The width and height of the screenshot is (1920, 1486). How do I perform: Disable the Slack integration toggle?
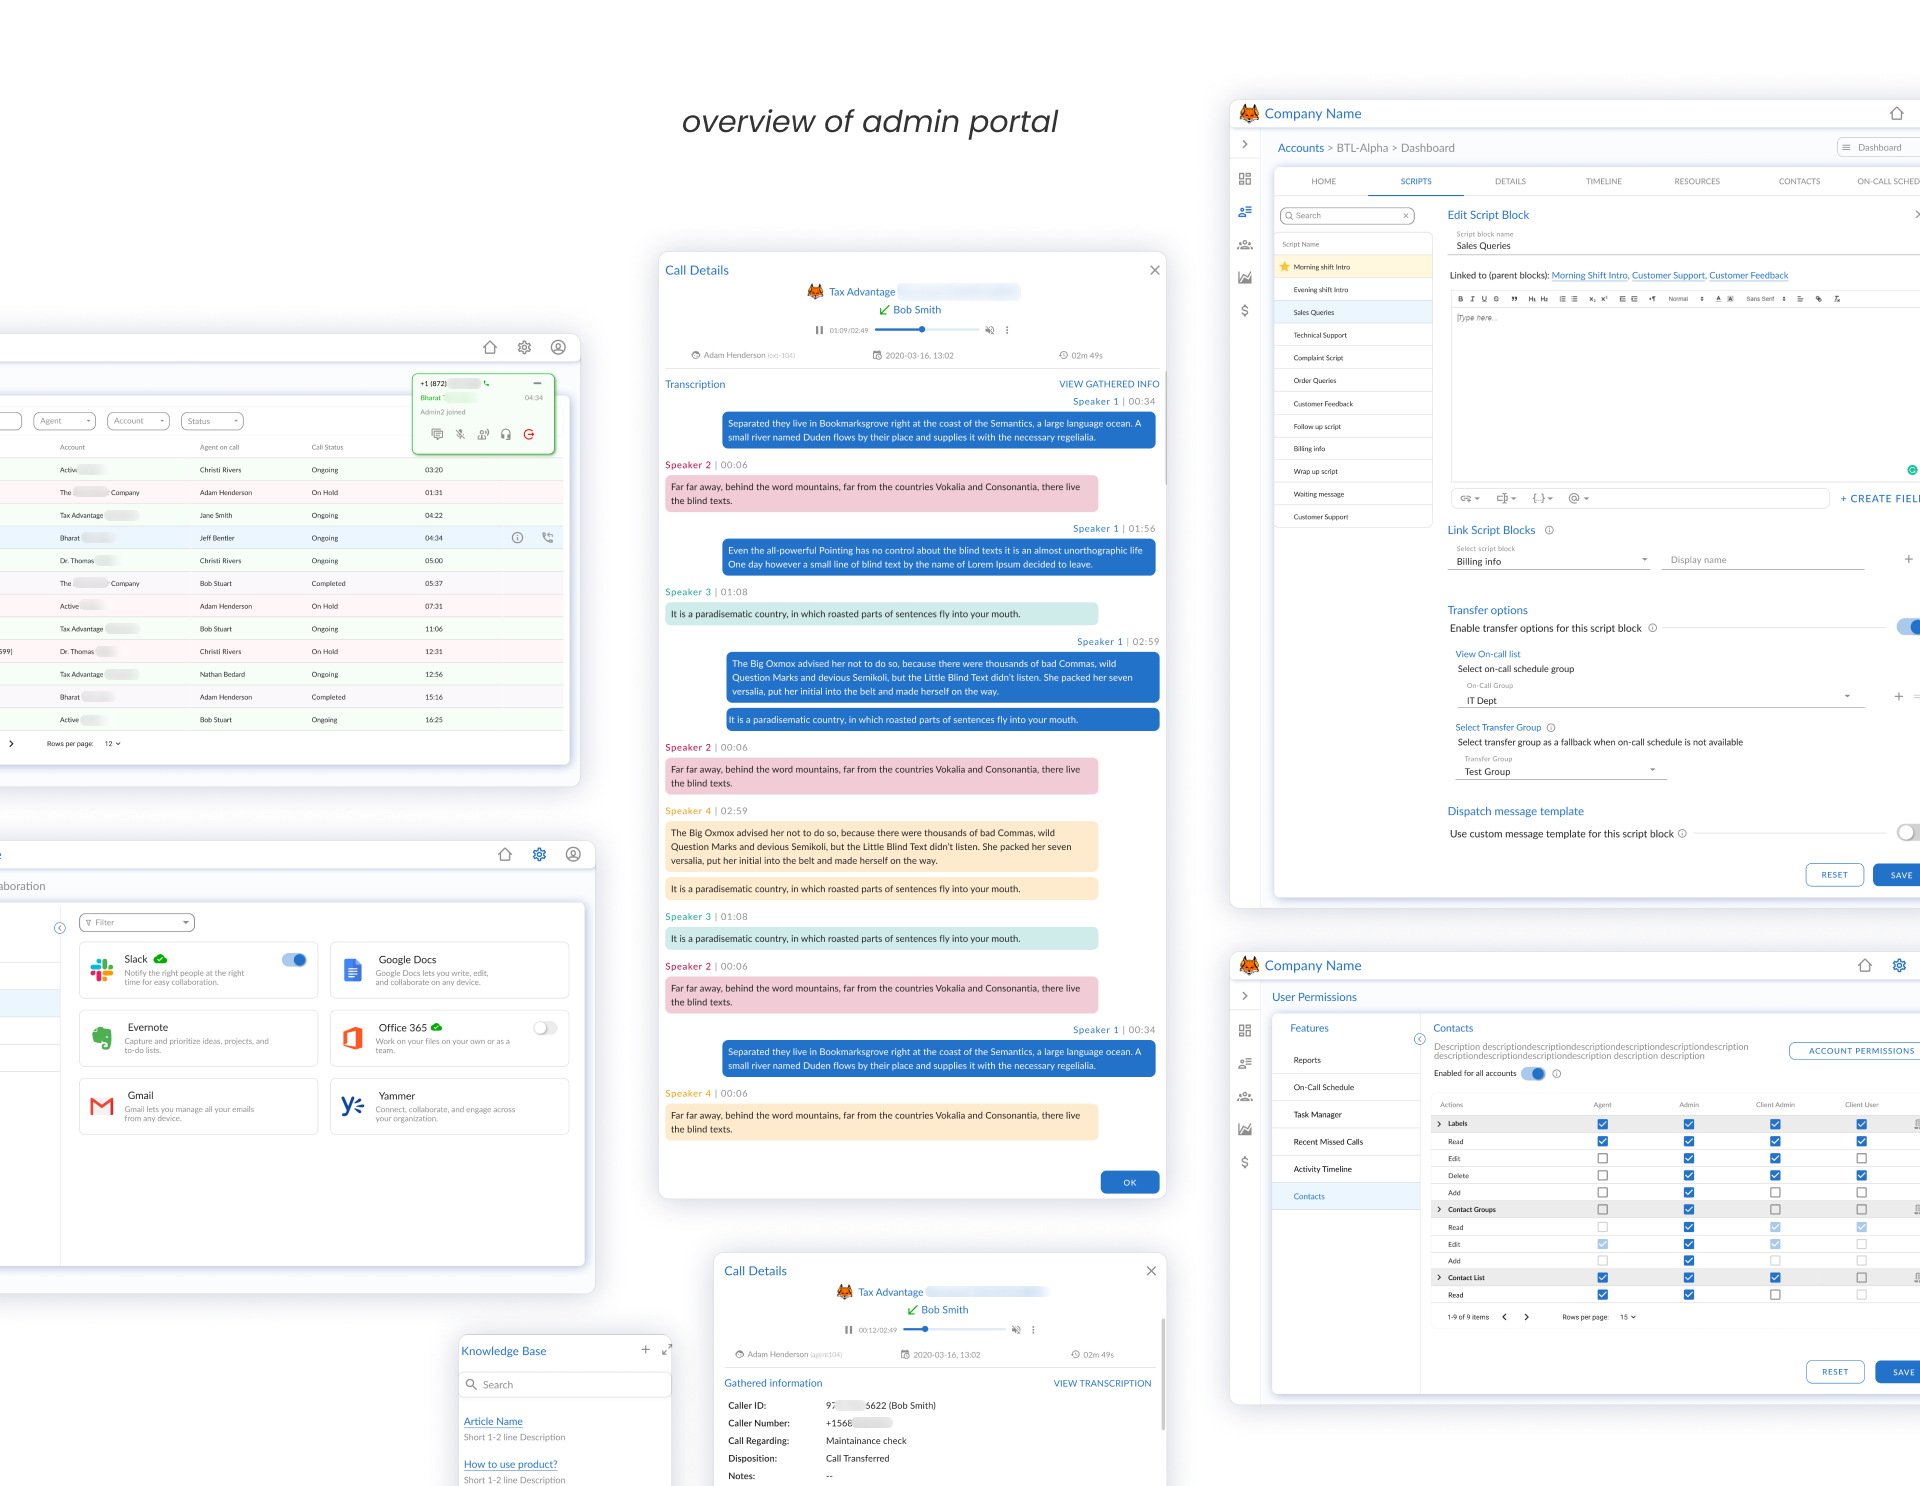coord(294,960)
